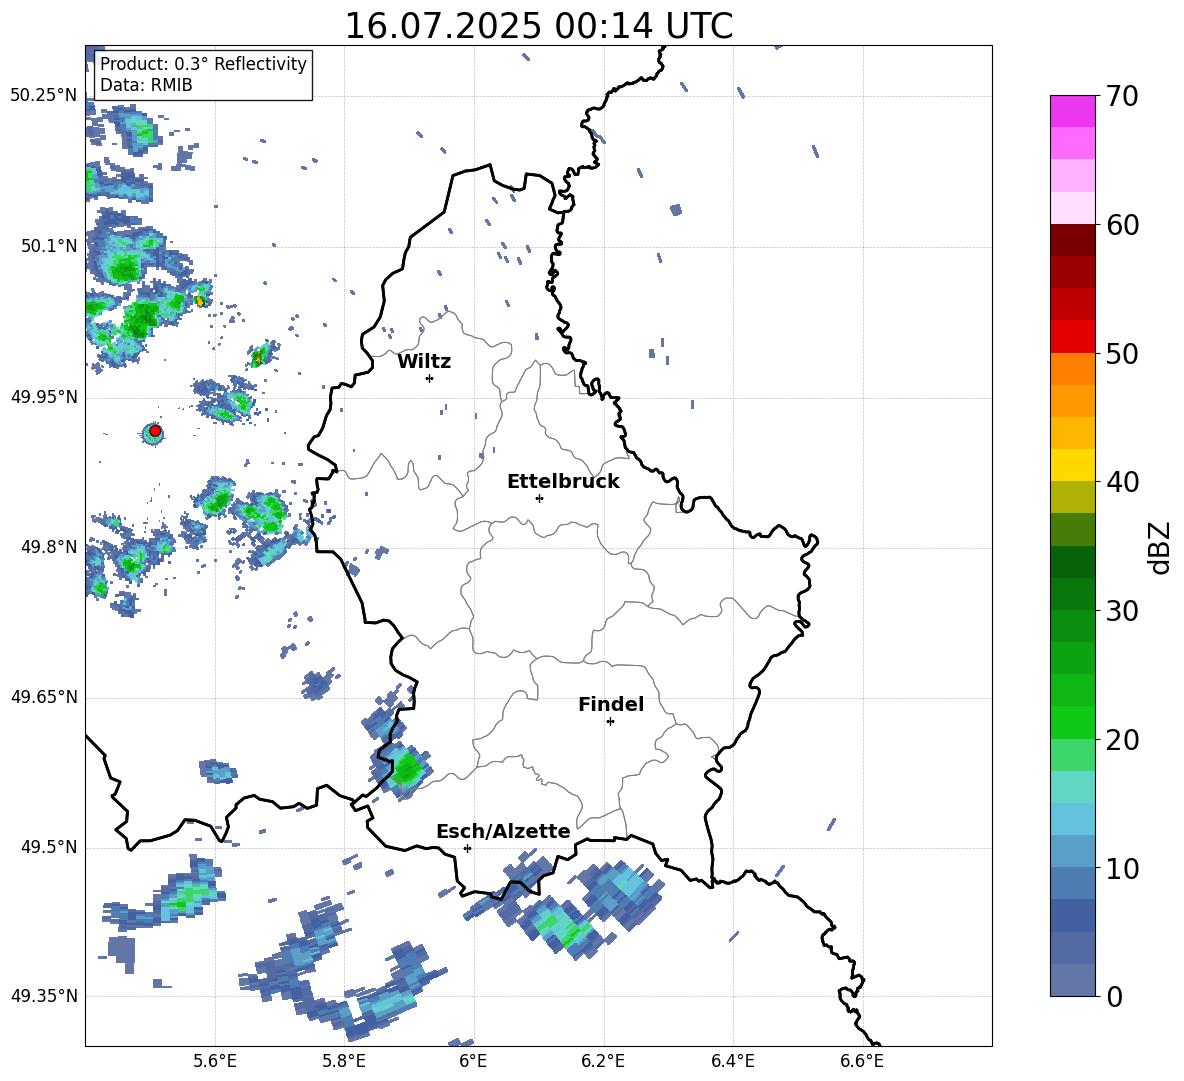The image size is (1184, 1081).
Task: Click the cross marker below Esch/Alzette
Action: click(467, 848)
